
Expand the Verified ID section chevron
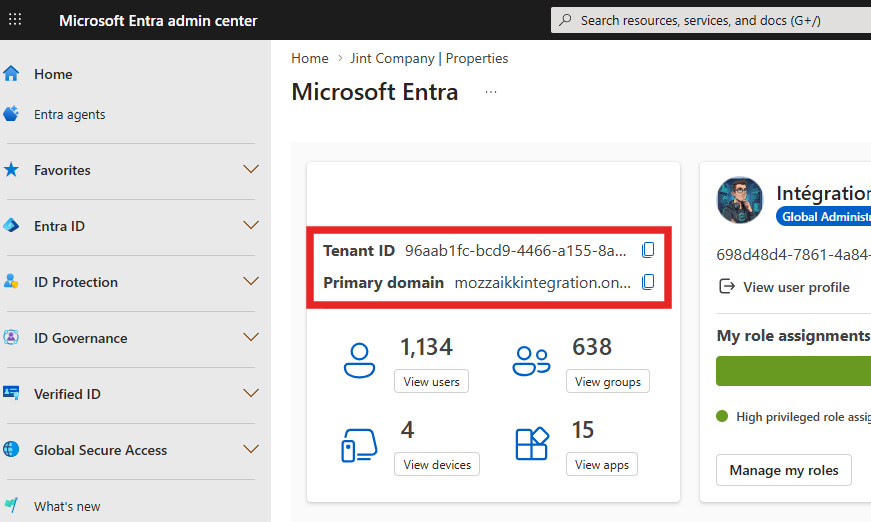(251, 393)
